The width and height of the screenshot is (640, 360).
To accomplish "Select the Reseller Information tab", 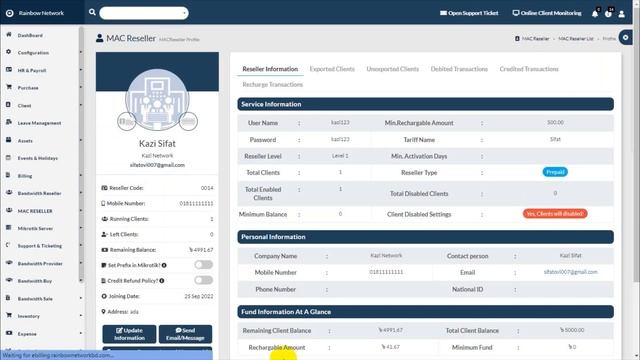I will [x=270, y=69].
